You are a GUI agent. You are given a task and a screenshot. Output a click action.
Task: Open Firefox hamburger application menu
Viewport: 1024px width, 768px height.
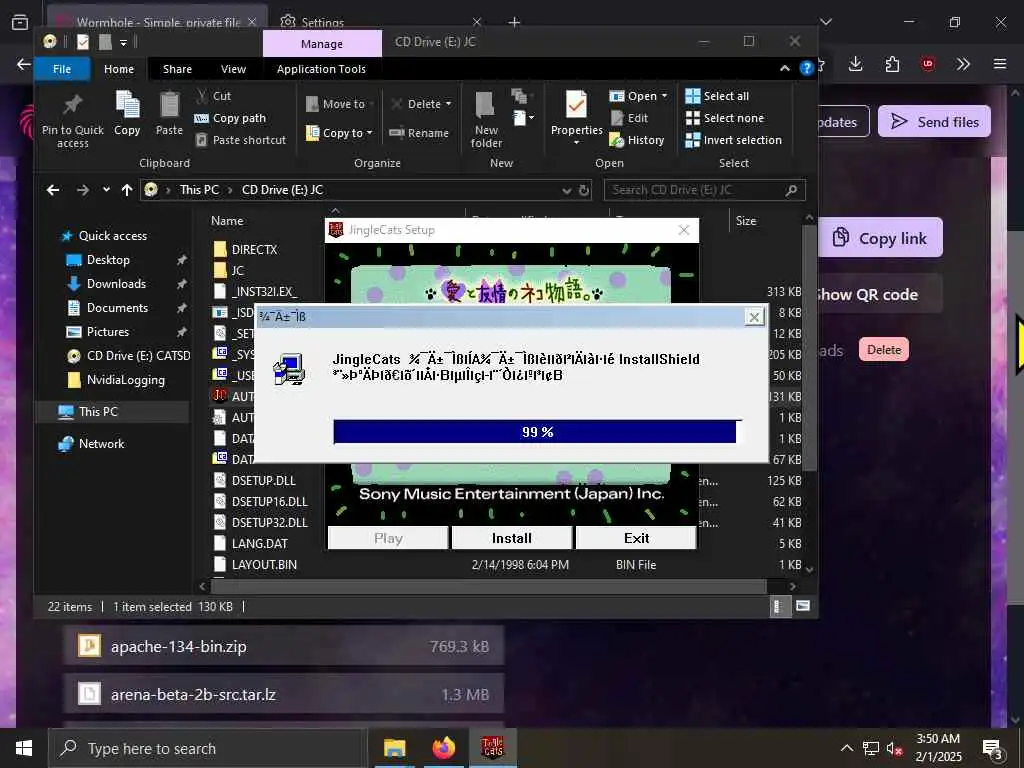(999, 64)
